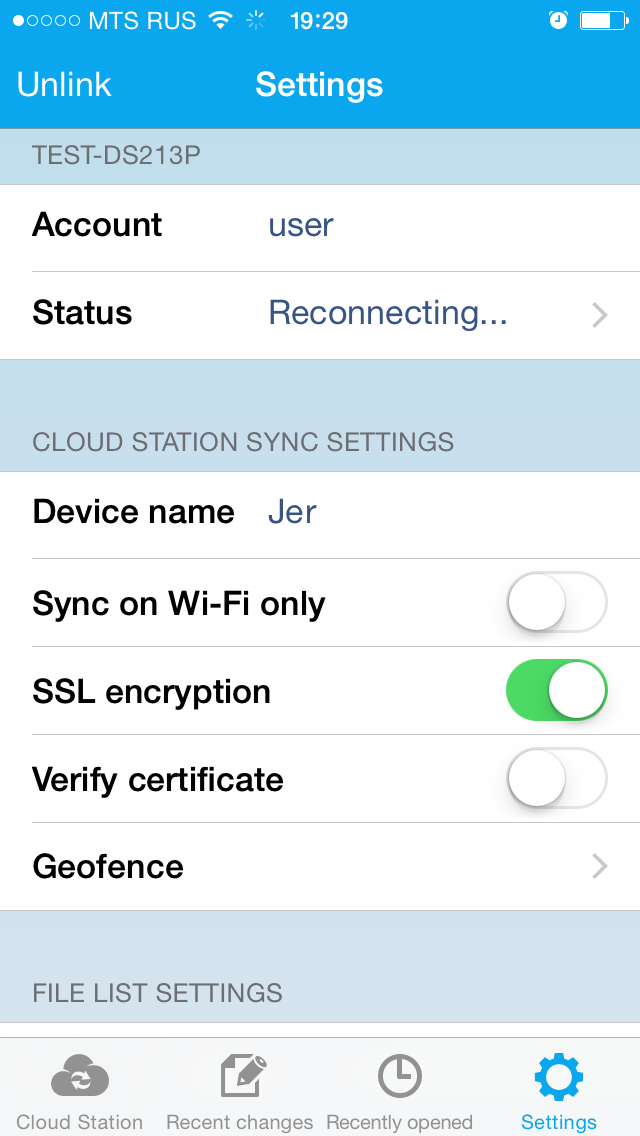Open the Reconnecting... status details
The height and width of the screenshot is (1136, 640).
(x=388, y=313)
